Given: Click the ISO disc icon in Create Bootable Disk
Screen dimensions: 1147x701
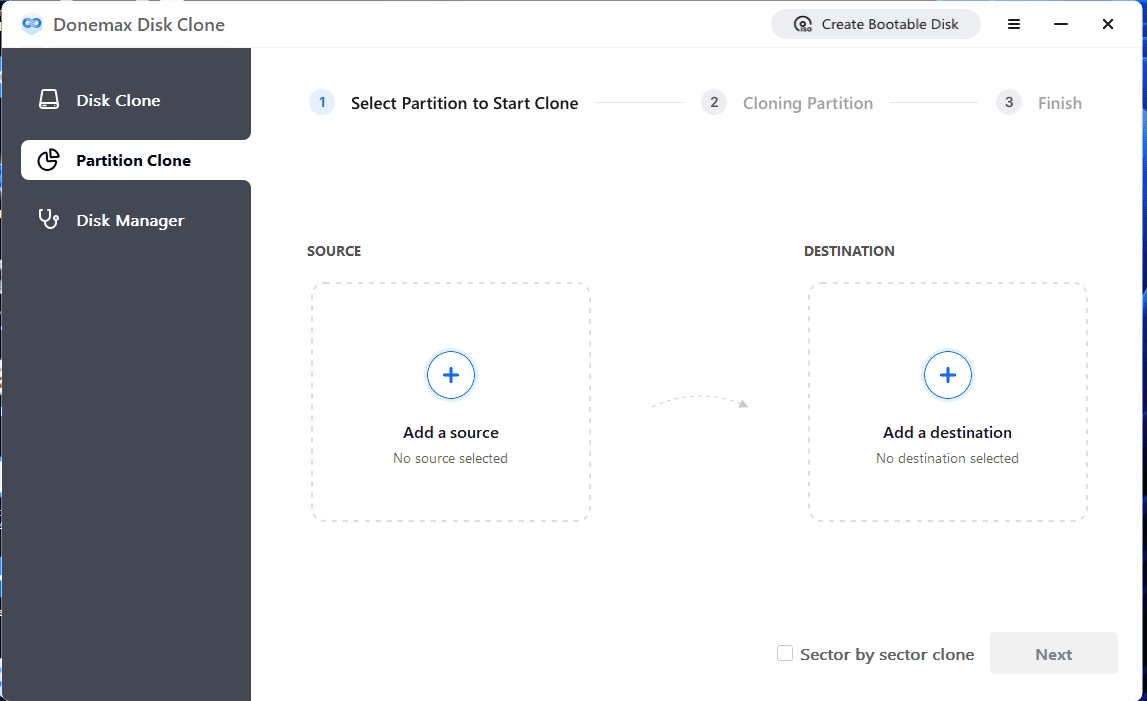Looking at the screenshot, I should coord(802,24).
